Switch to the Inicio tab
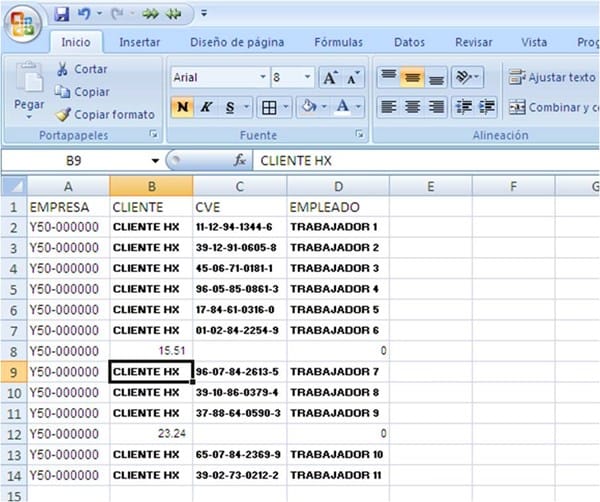 click(76, 42)
